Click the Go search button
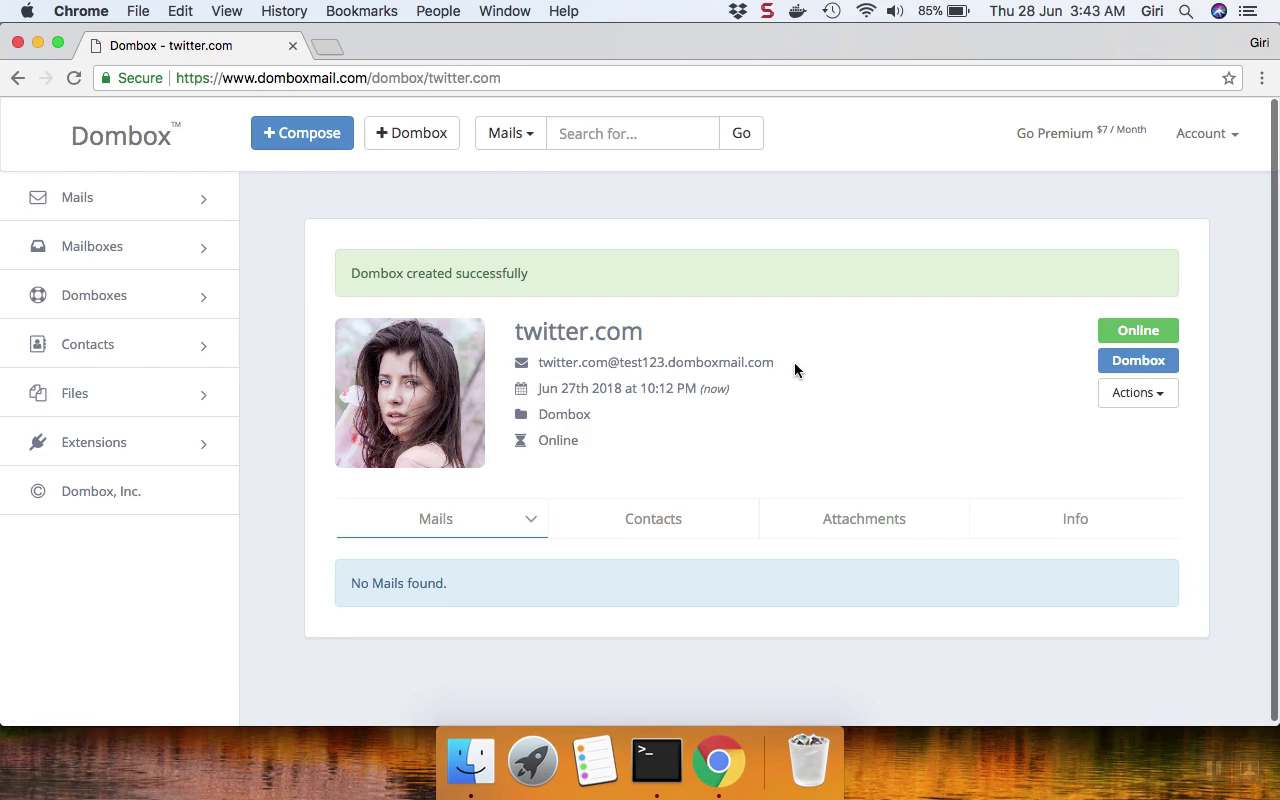Viewport: 1280px width, 800px height. coord(741,133)
